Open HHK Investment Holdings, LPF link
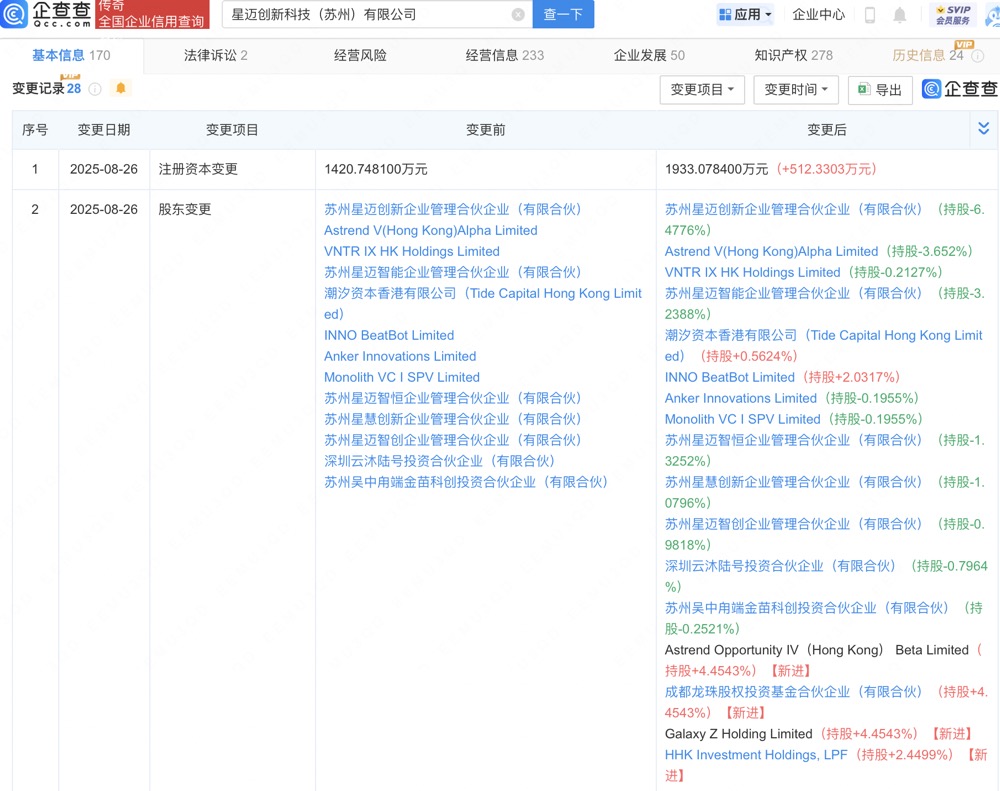Viewport: 1000px width, 791px height. point(756,755)
